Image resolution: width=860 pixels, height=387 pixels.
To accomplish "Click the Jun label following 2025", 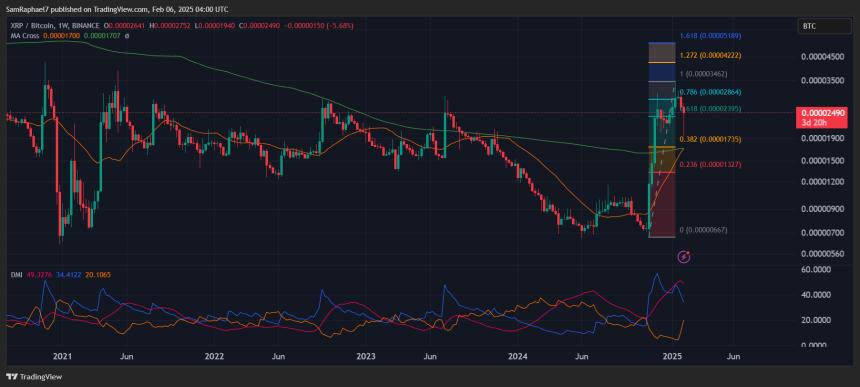I will [x=732, y=356].
